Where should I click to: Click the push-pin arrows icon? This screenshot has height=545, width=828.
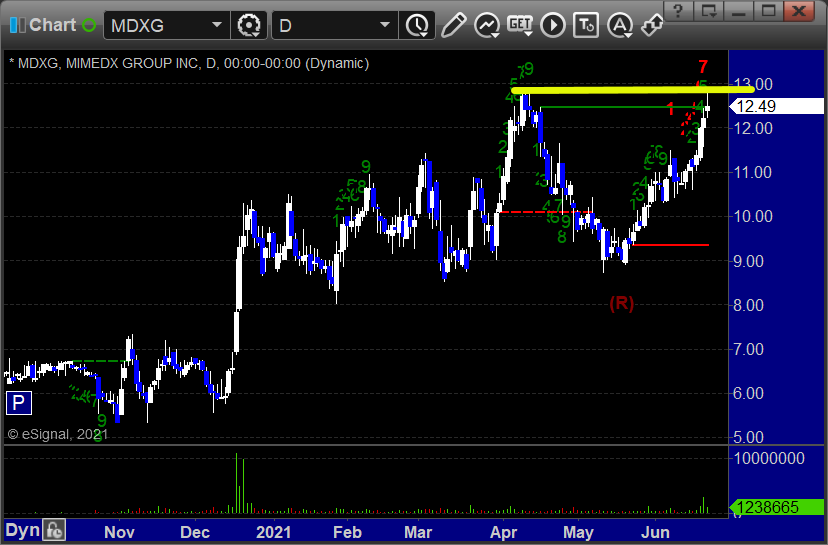pos(652,25)
